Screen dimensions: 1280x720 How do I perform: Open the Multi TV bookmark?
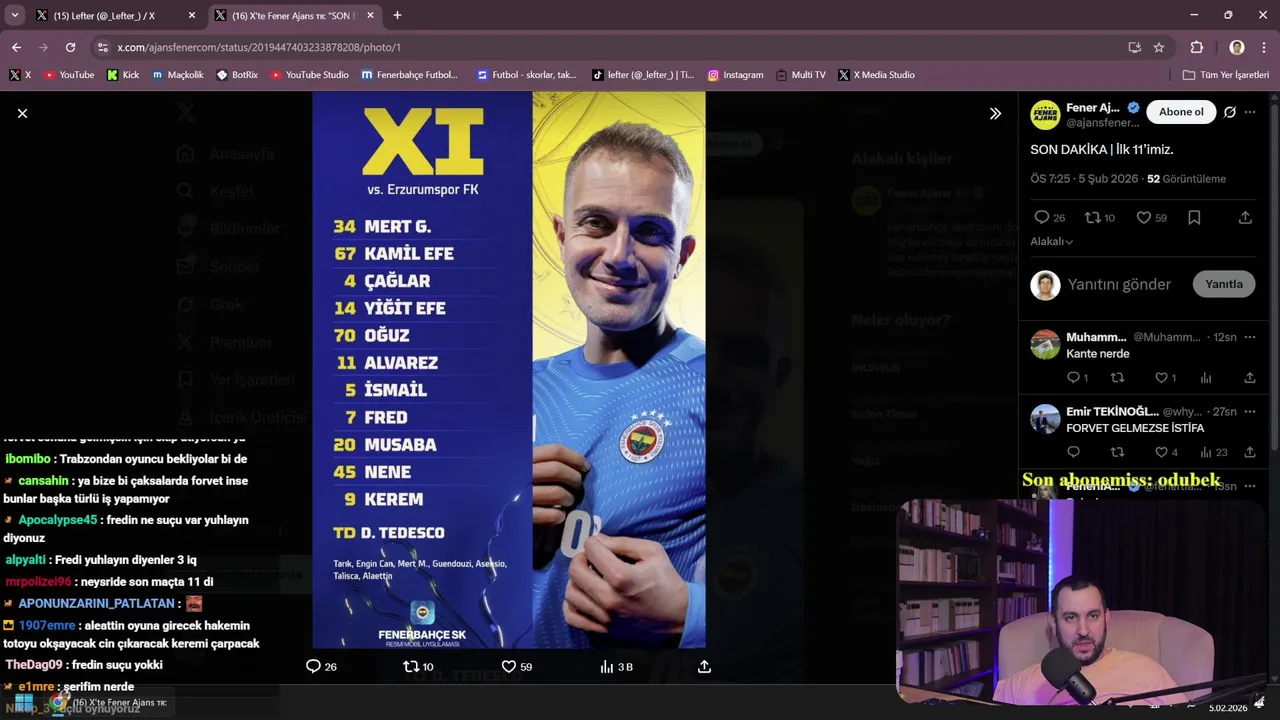pos(800,75)
